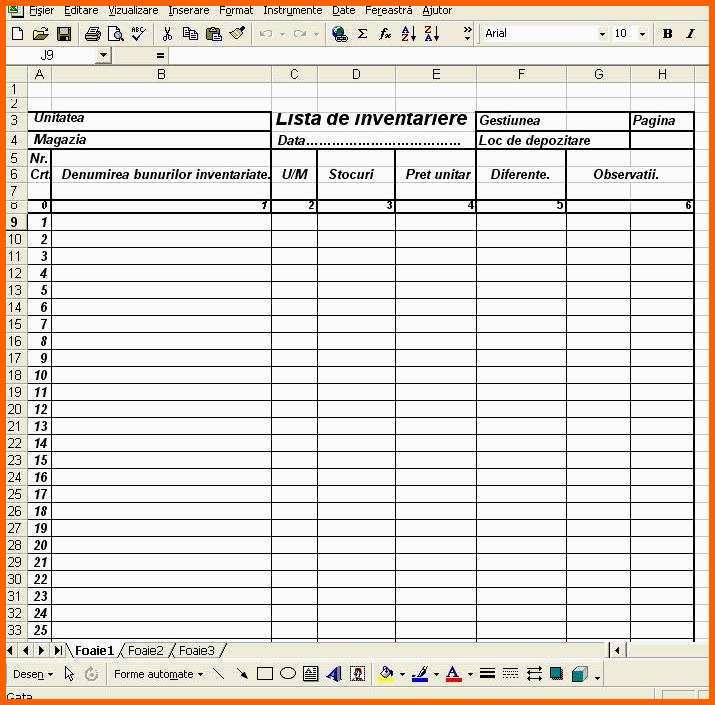Click the AutoSum sigma icon

click(363, 33)
